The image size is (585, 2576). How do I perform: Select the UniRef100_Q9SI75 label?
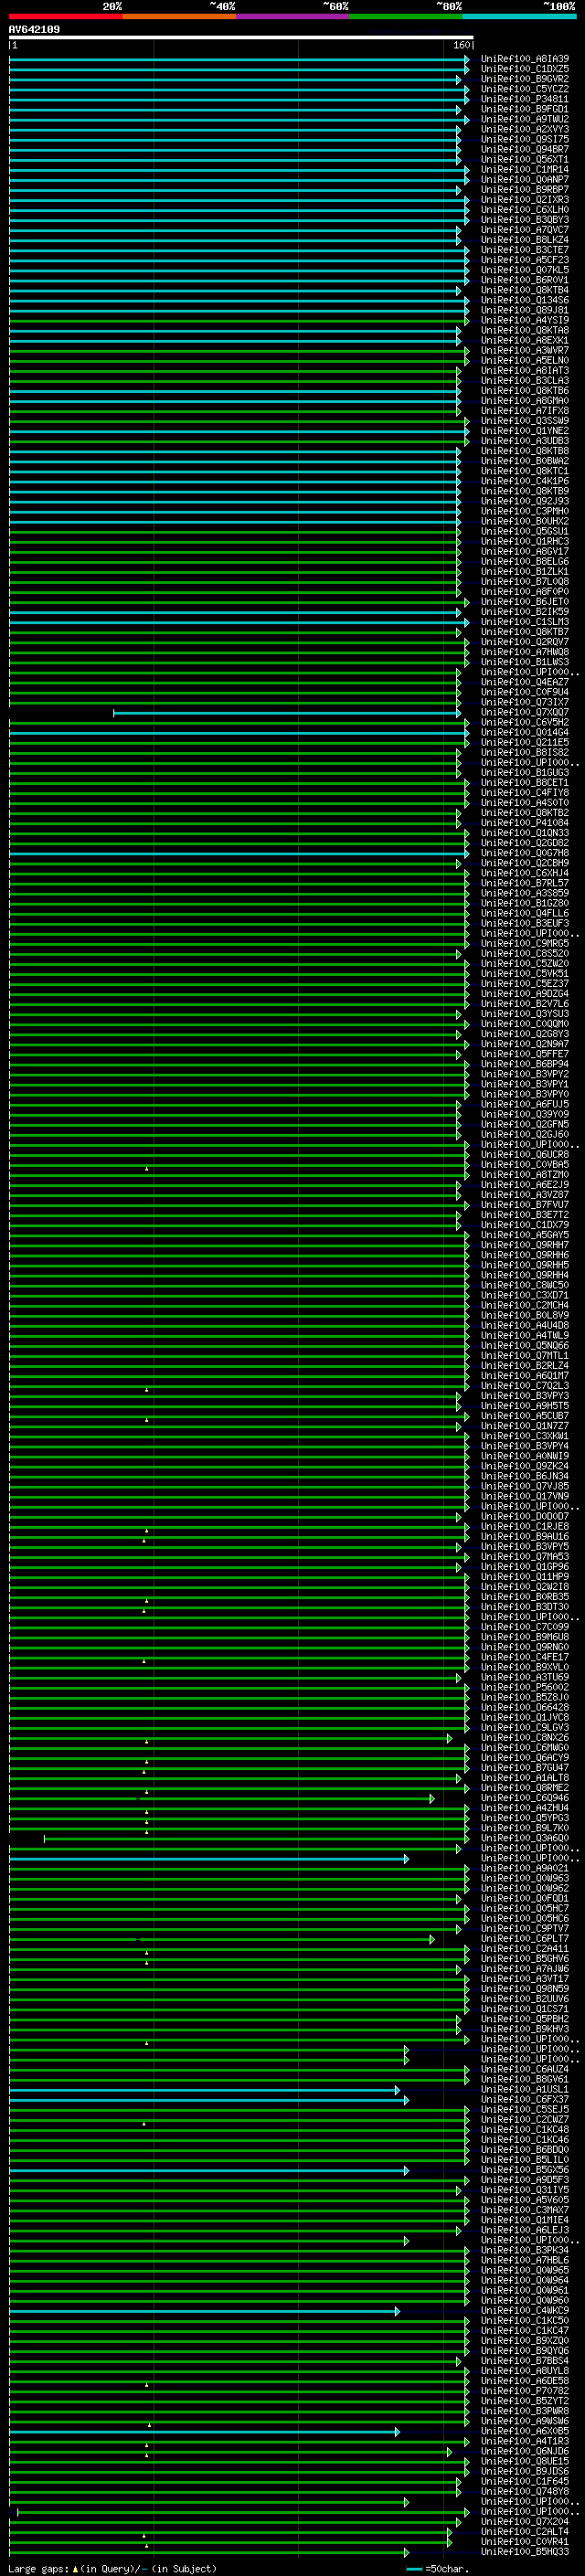[525, 139]
